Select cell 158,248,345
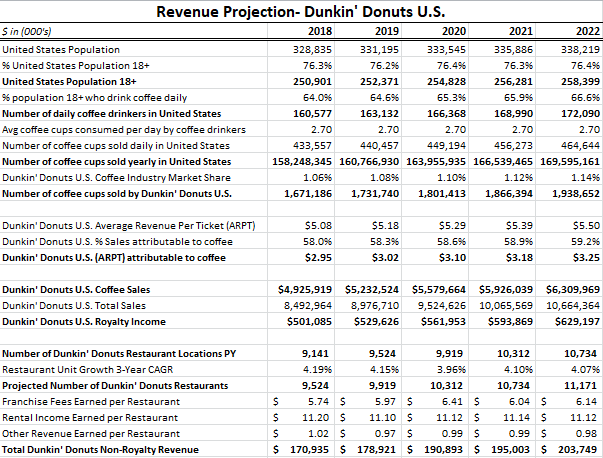 click(302, 162)
